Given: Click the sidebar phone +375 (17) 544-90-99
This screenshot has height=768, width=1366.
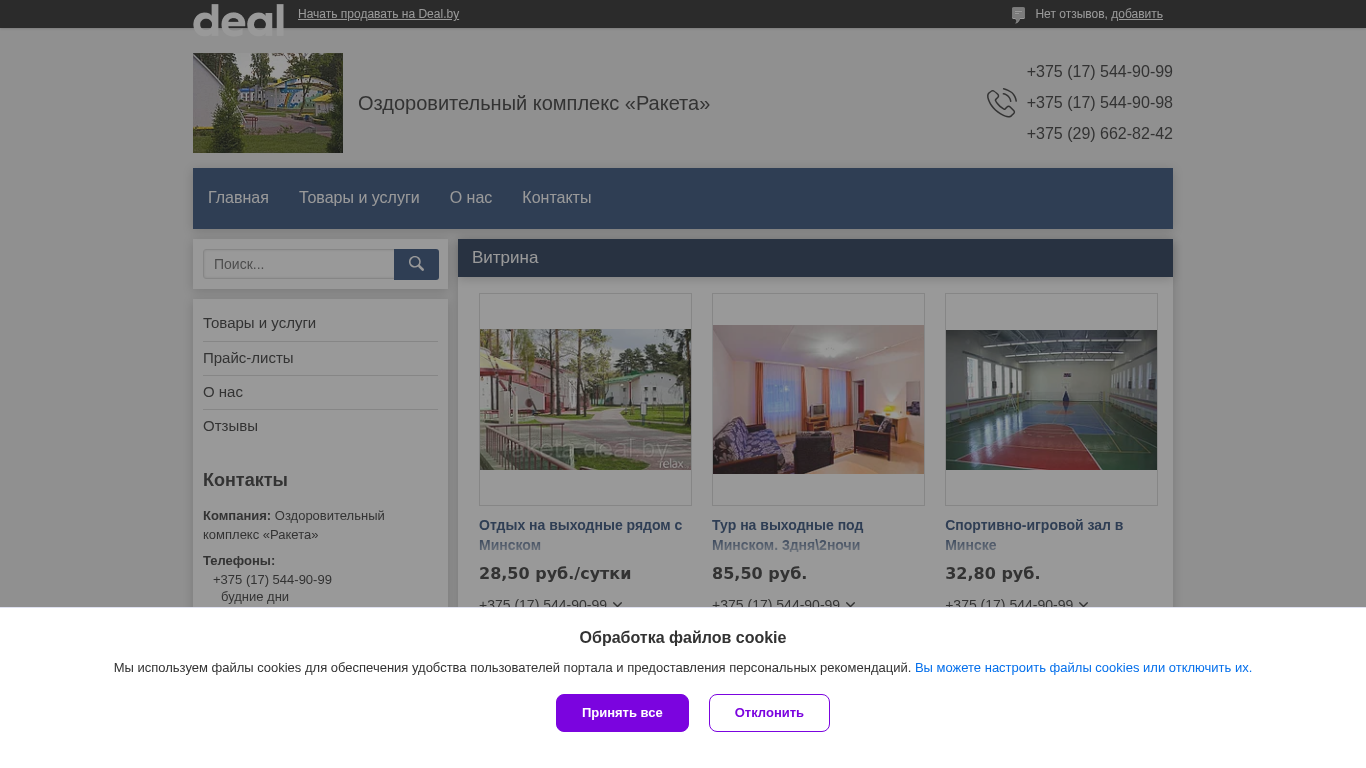Looking at the screenshot, I should tap(272, 580).
